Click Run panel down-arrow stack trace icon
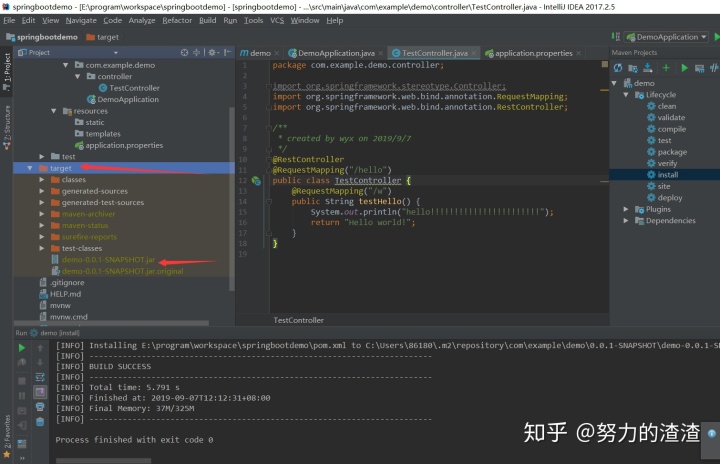720x464 pixels. coord(40,362)
